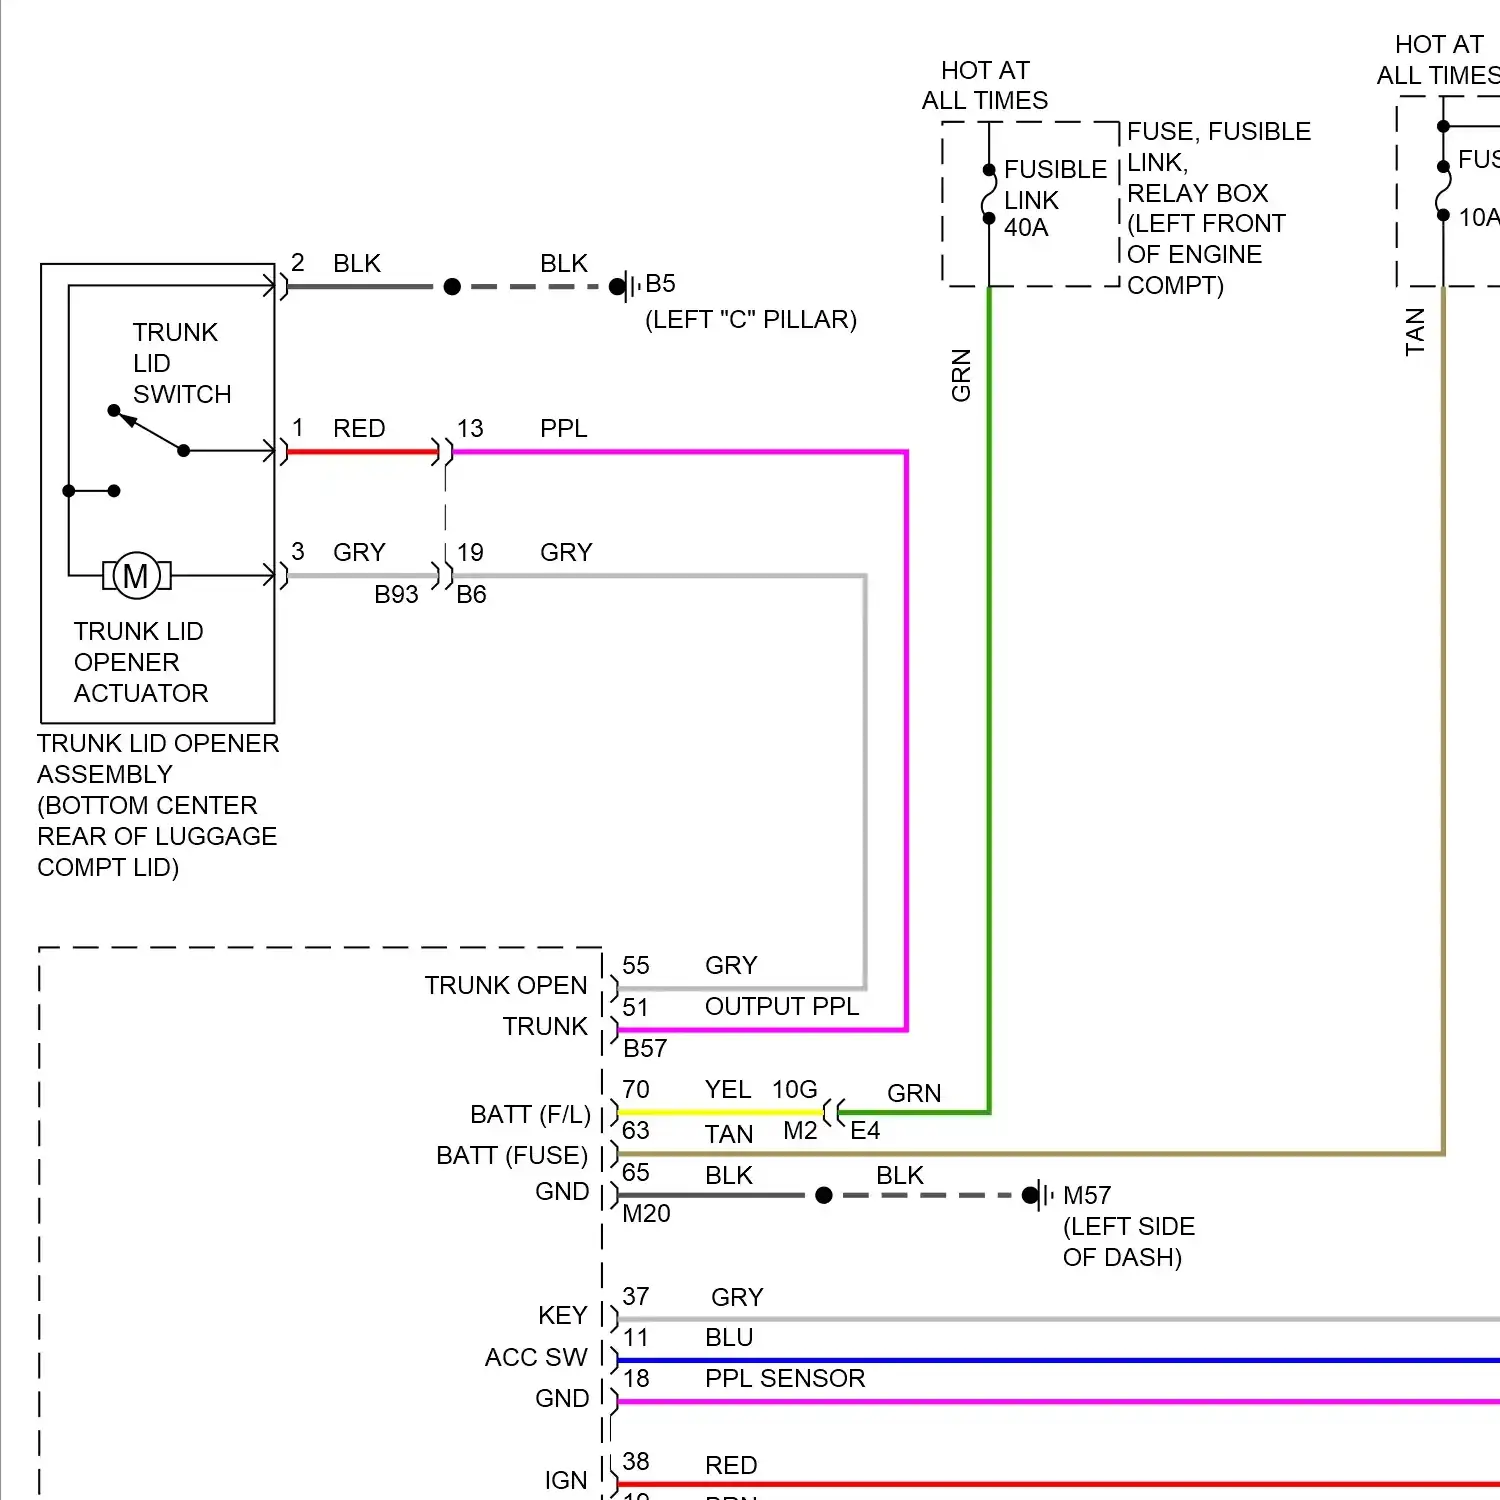
Task: Select the "GRN" label beside E4 connector
Action: tap(914, 1094)
